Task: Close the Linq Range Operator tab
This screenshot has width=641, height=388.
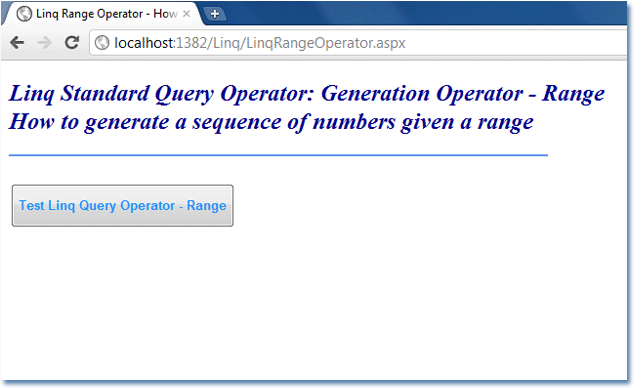Action: tap(186, 14)
